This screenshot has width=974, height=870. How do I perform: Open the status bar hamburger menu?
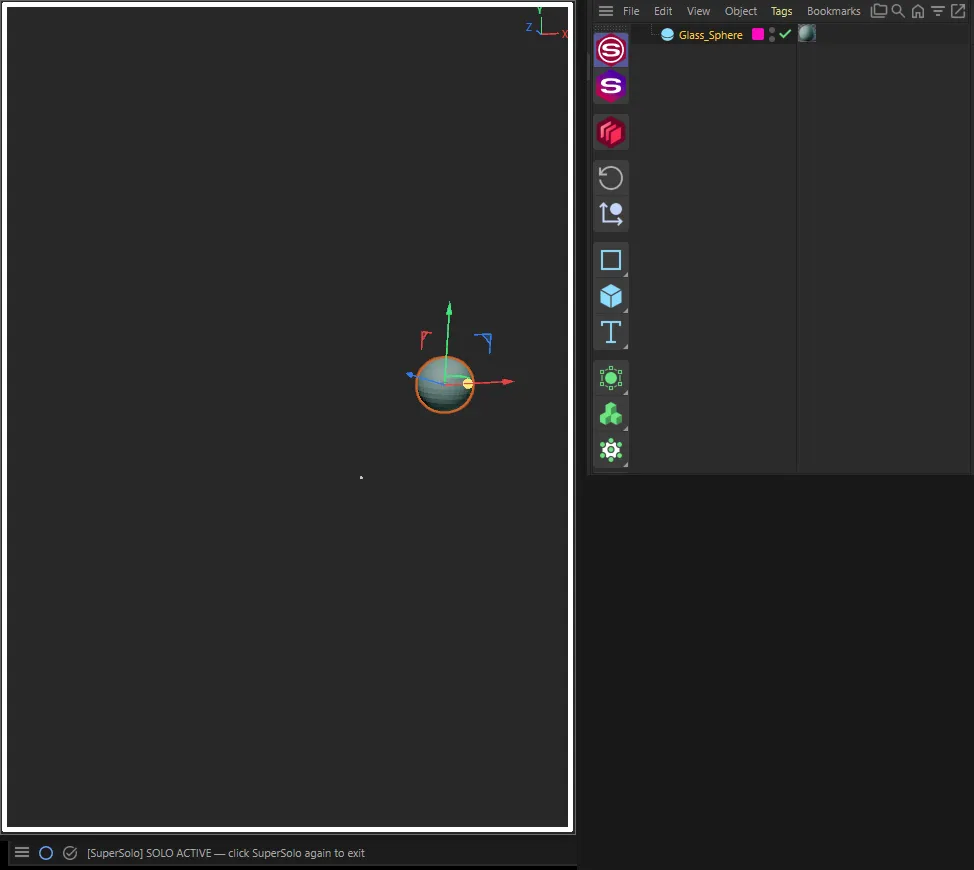pyautogui.click(x=22, y=853)
